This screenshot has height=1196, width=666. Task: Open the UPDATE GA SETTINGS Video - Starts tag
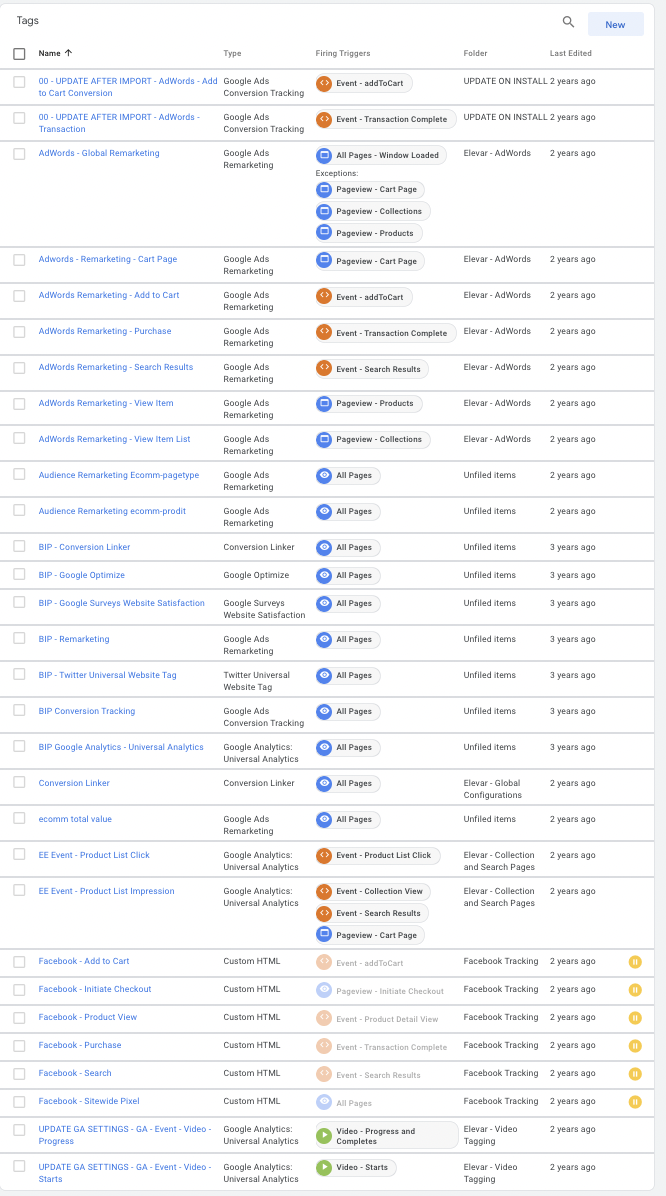[x=125, y=1173]
